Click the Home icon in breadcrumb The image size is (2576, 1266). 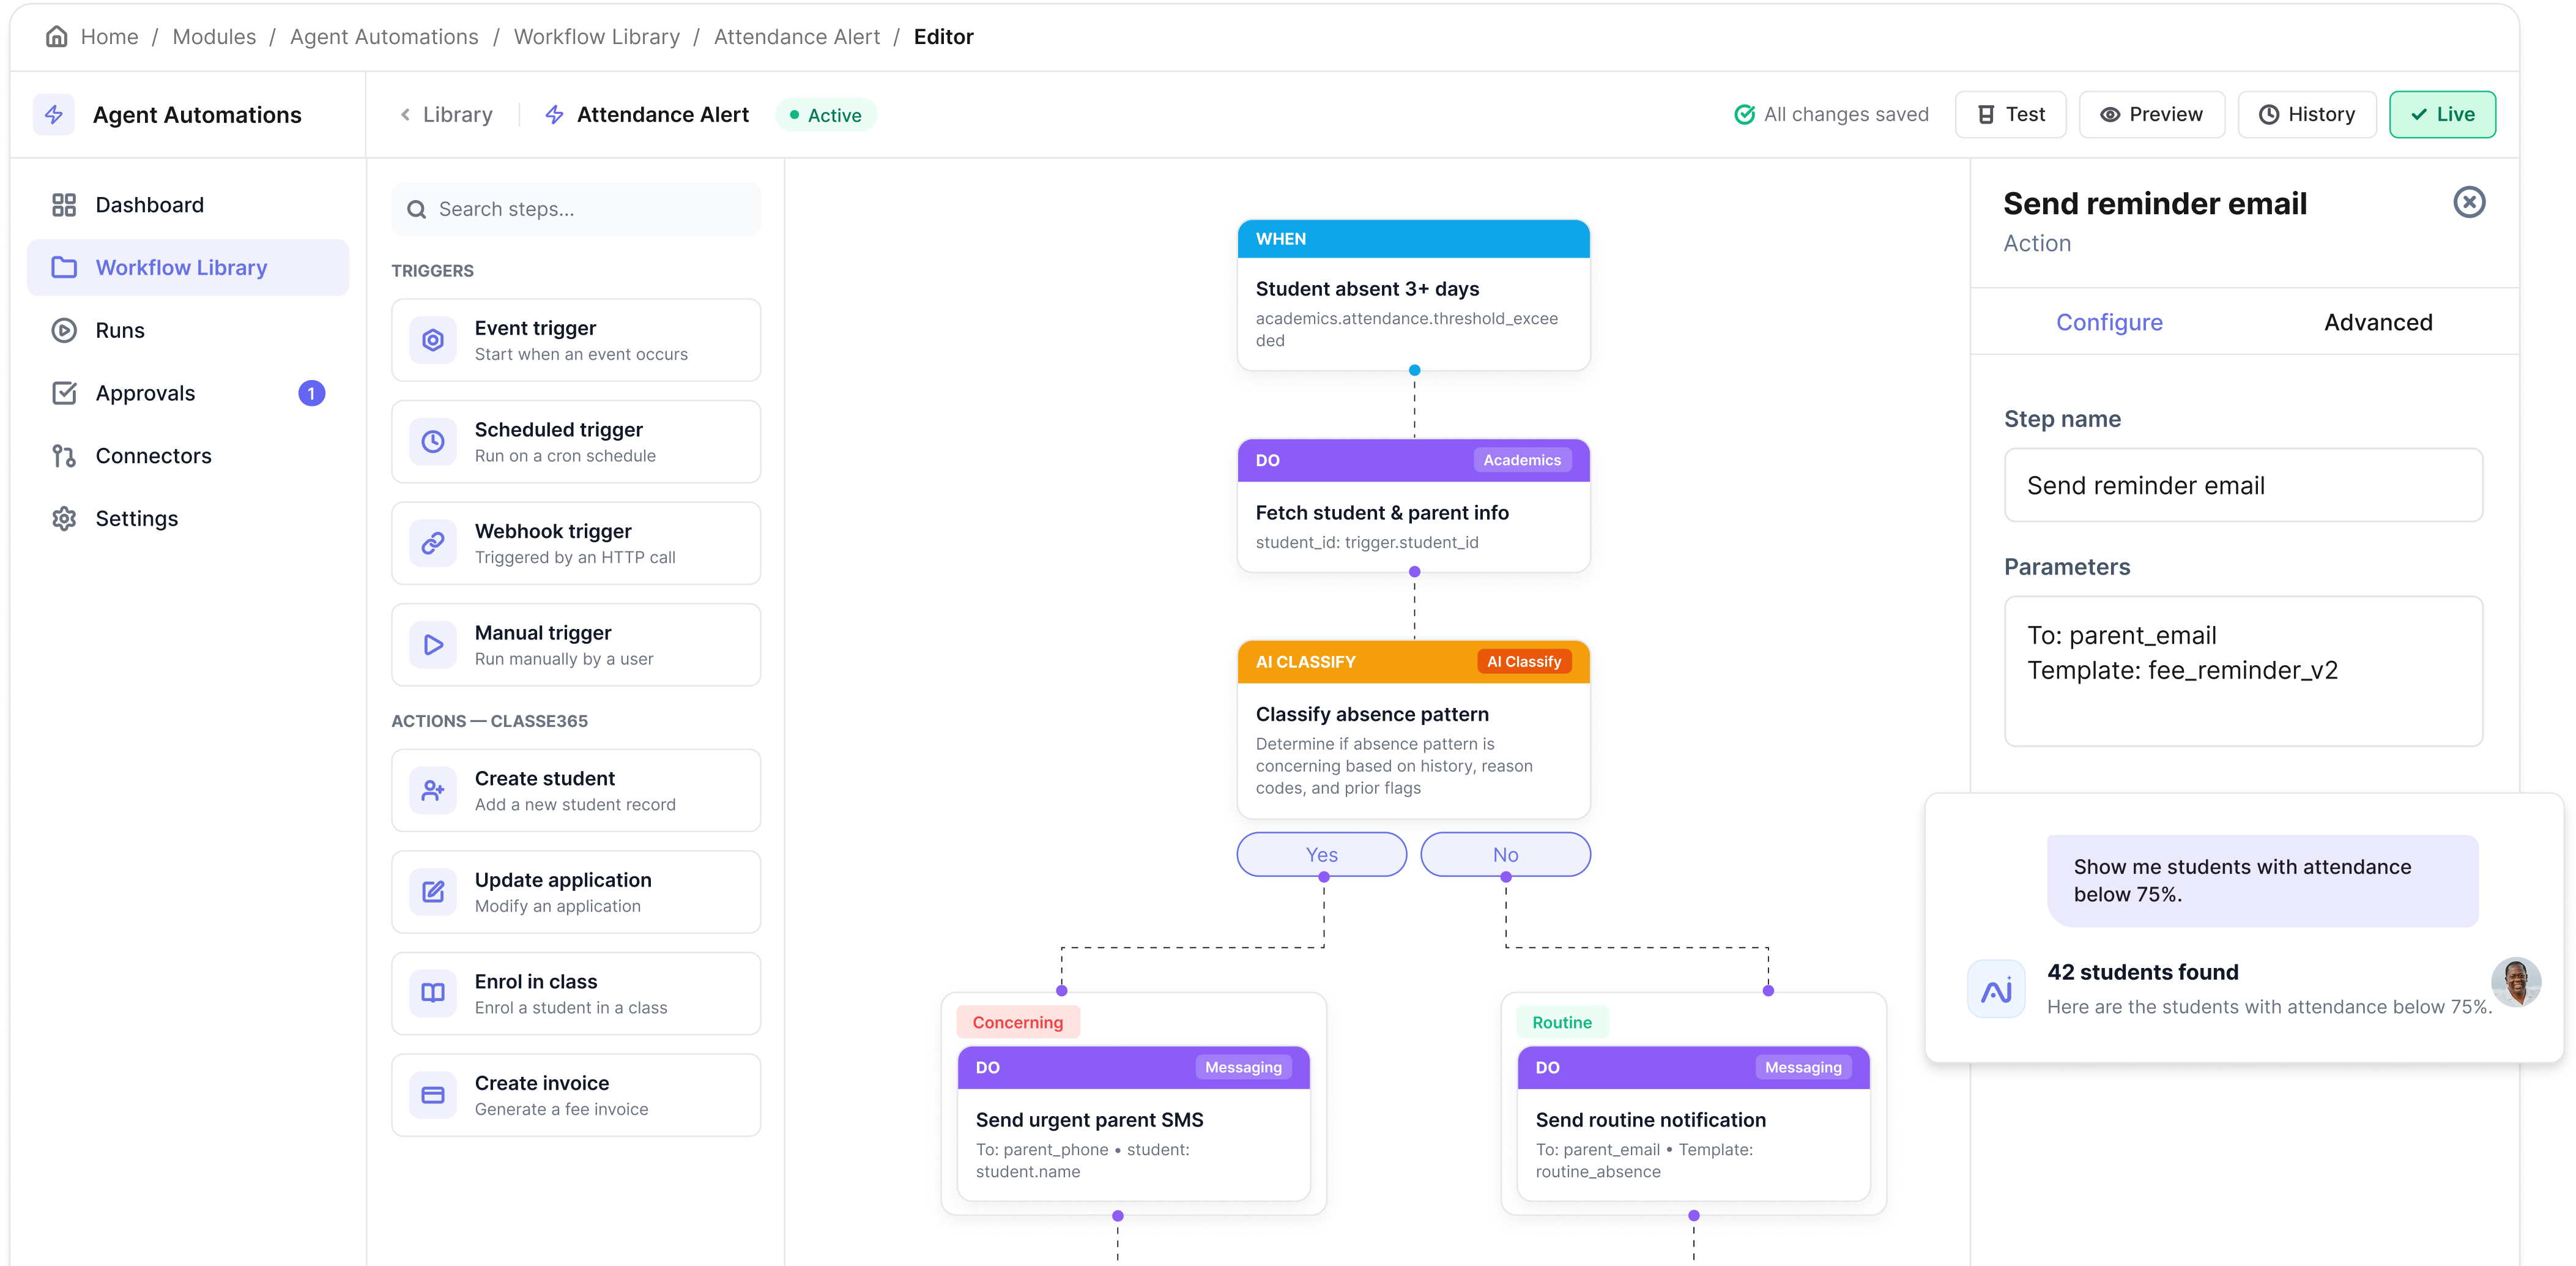click(x=57, y=37)
